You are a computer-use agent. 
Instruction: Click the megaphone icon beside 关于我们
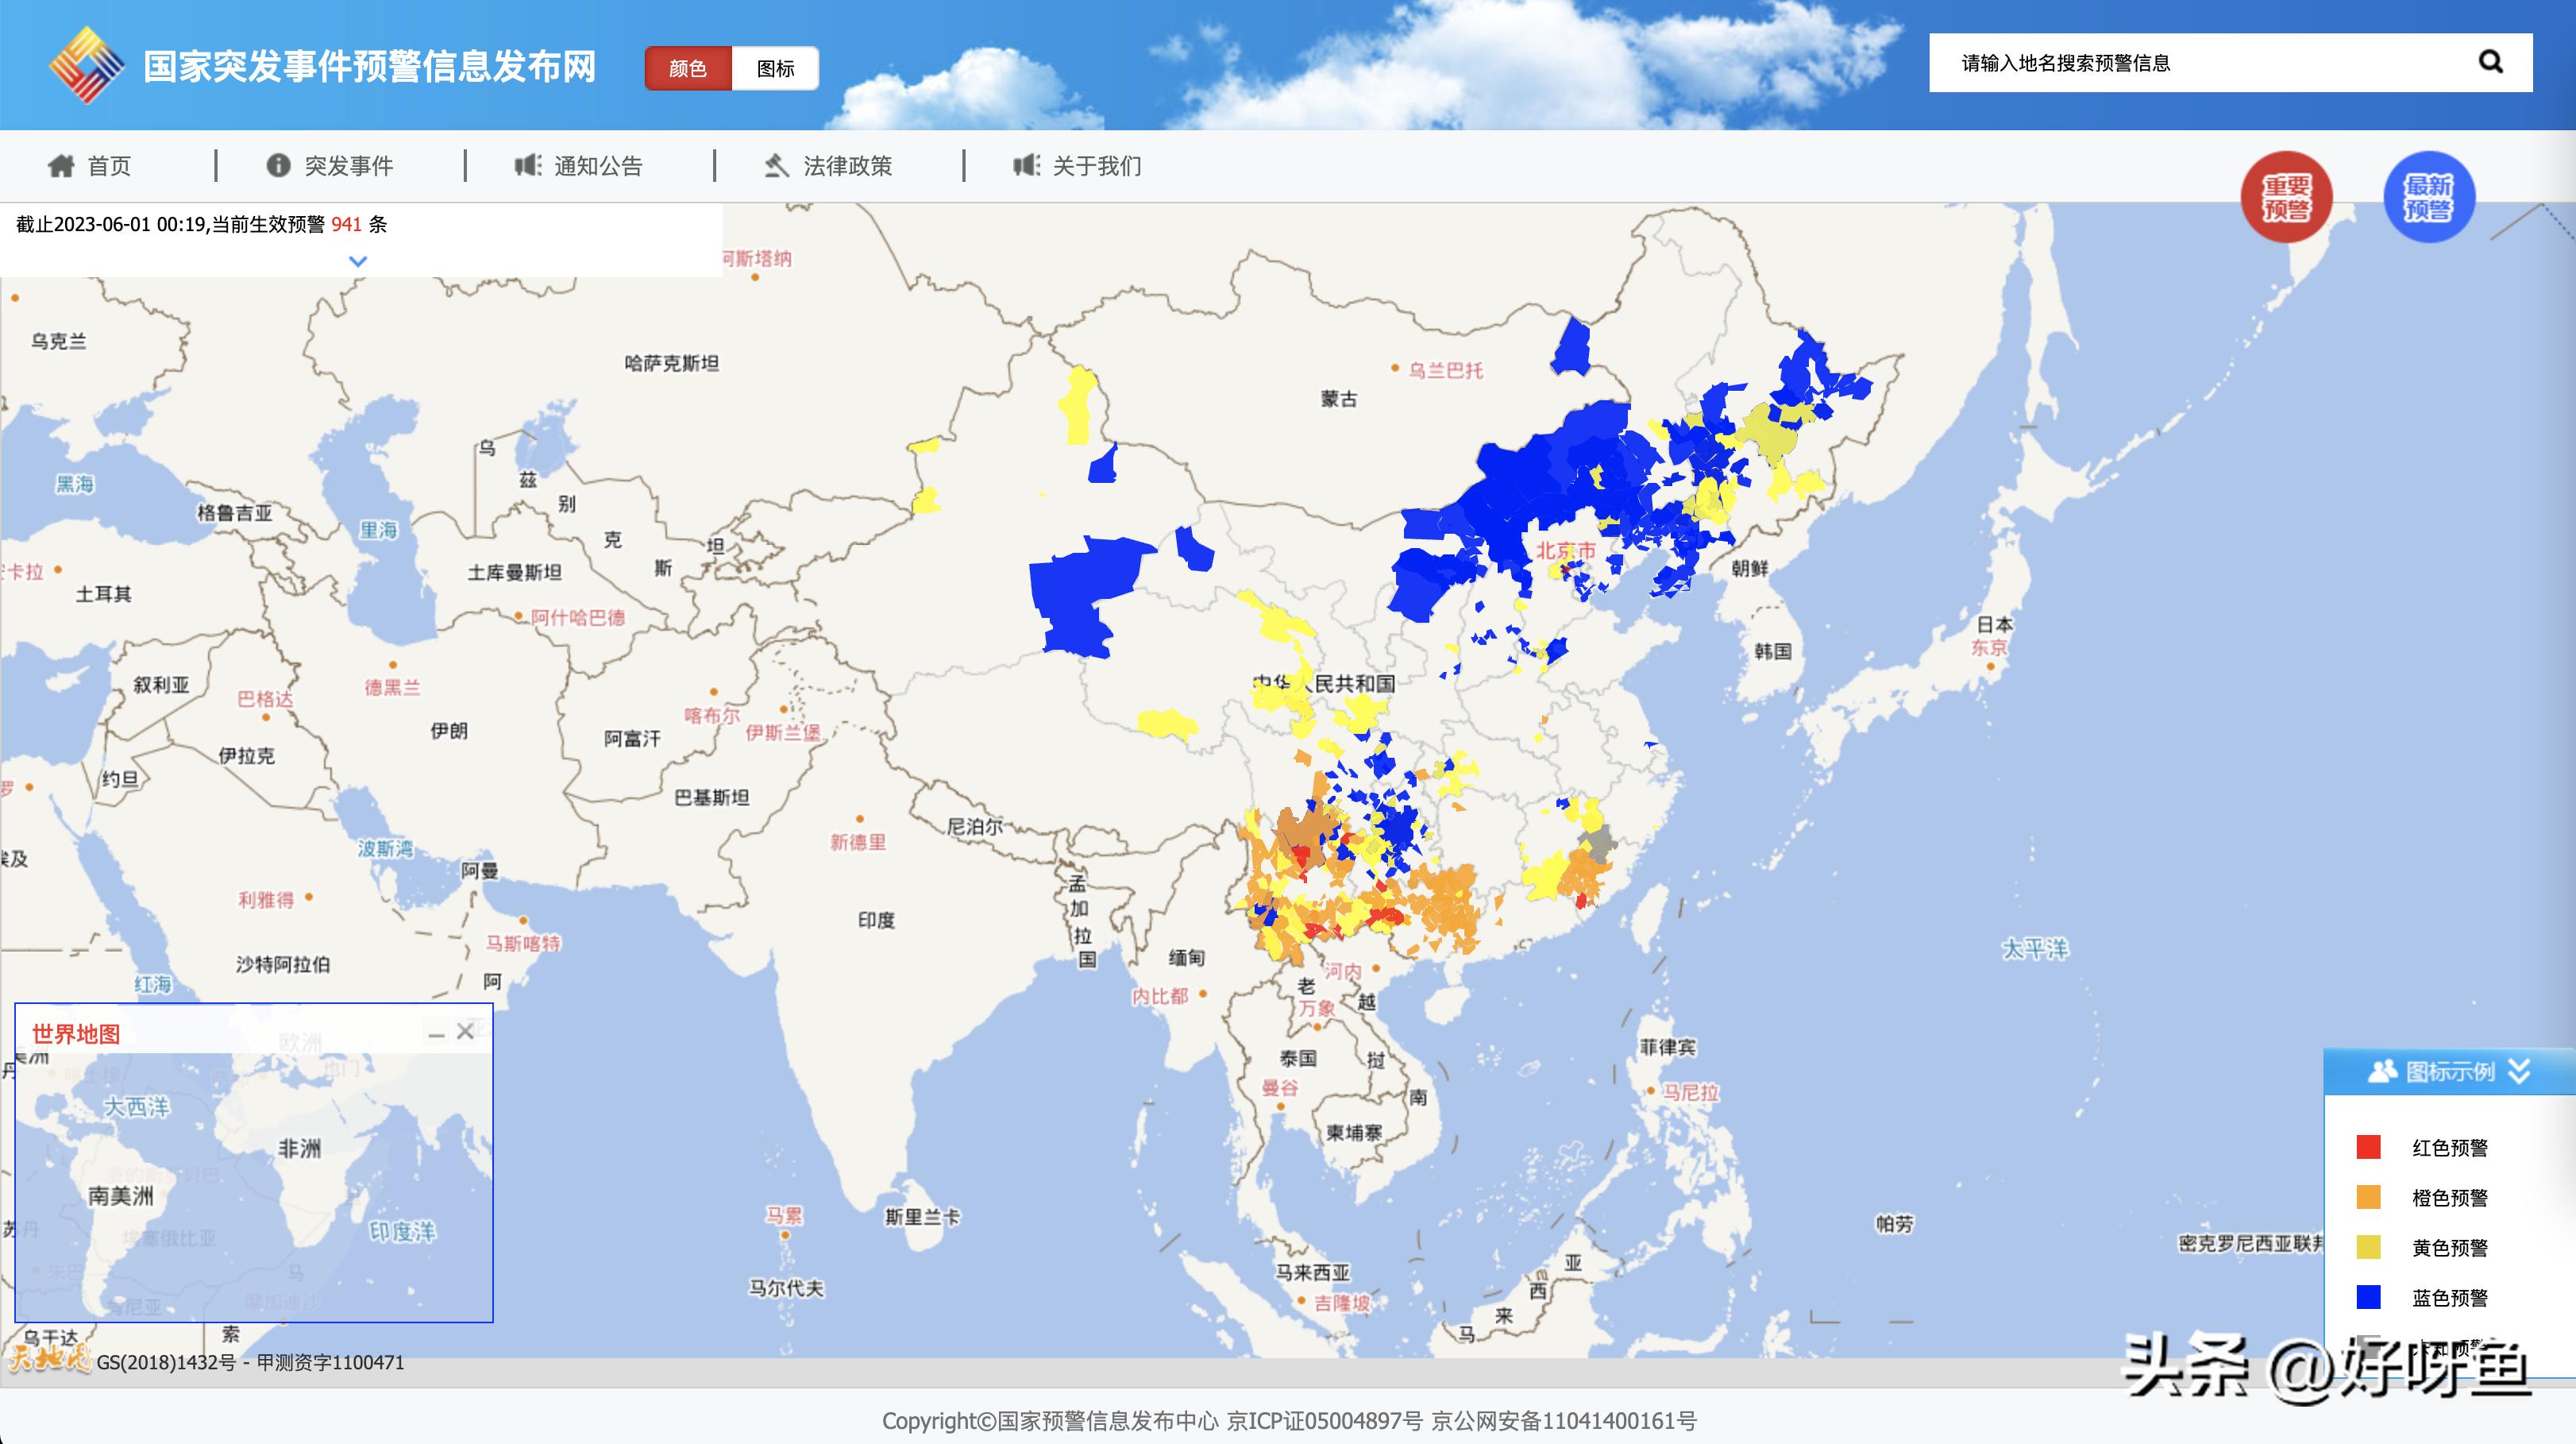pos(1026,166)
